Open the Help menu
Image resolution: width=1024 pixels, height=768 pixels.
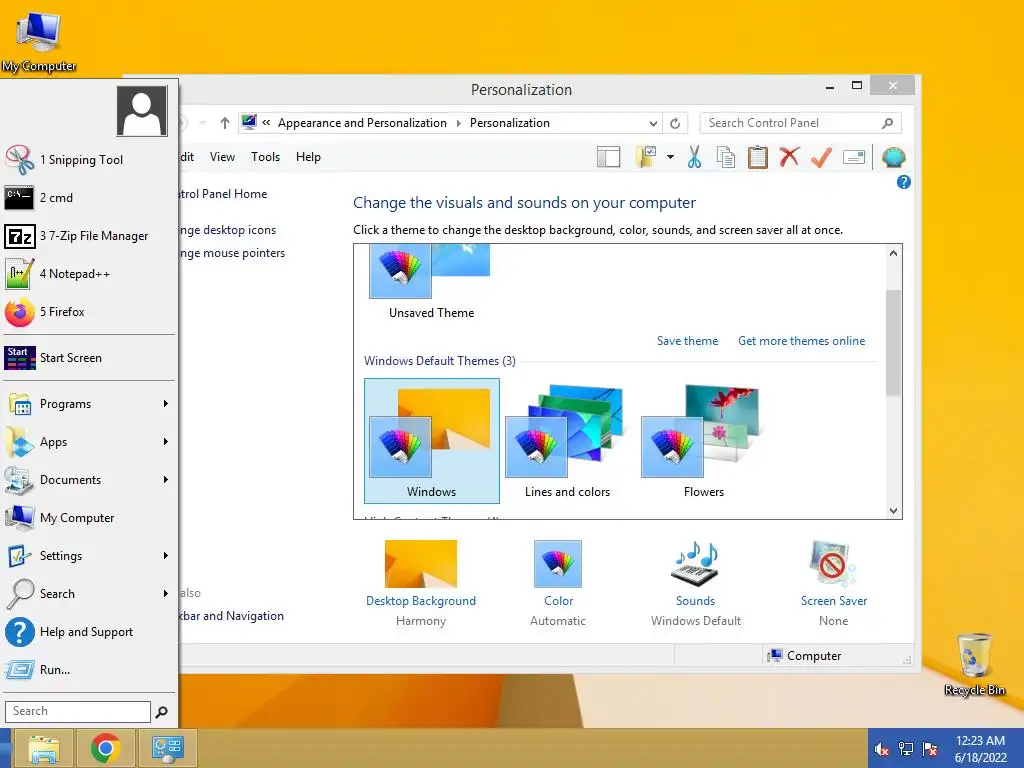click(x=308, y=157)
